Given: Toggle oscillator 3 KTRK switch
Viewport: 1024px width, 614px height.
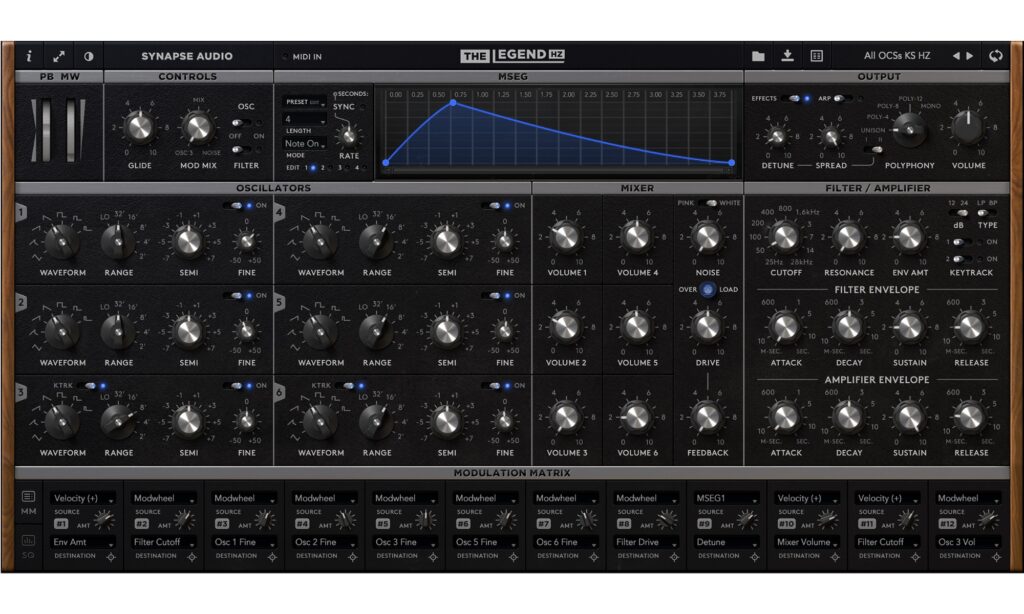Looking at the screenshot, I should tap(89, 385).
